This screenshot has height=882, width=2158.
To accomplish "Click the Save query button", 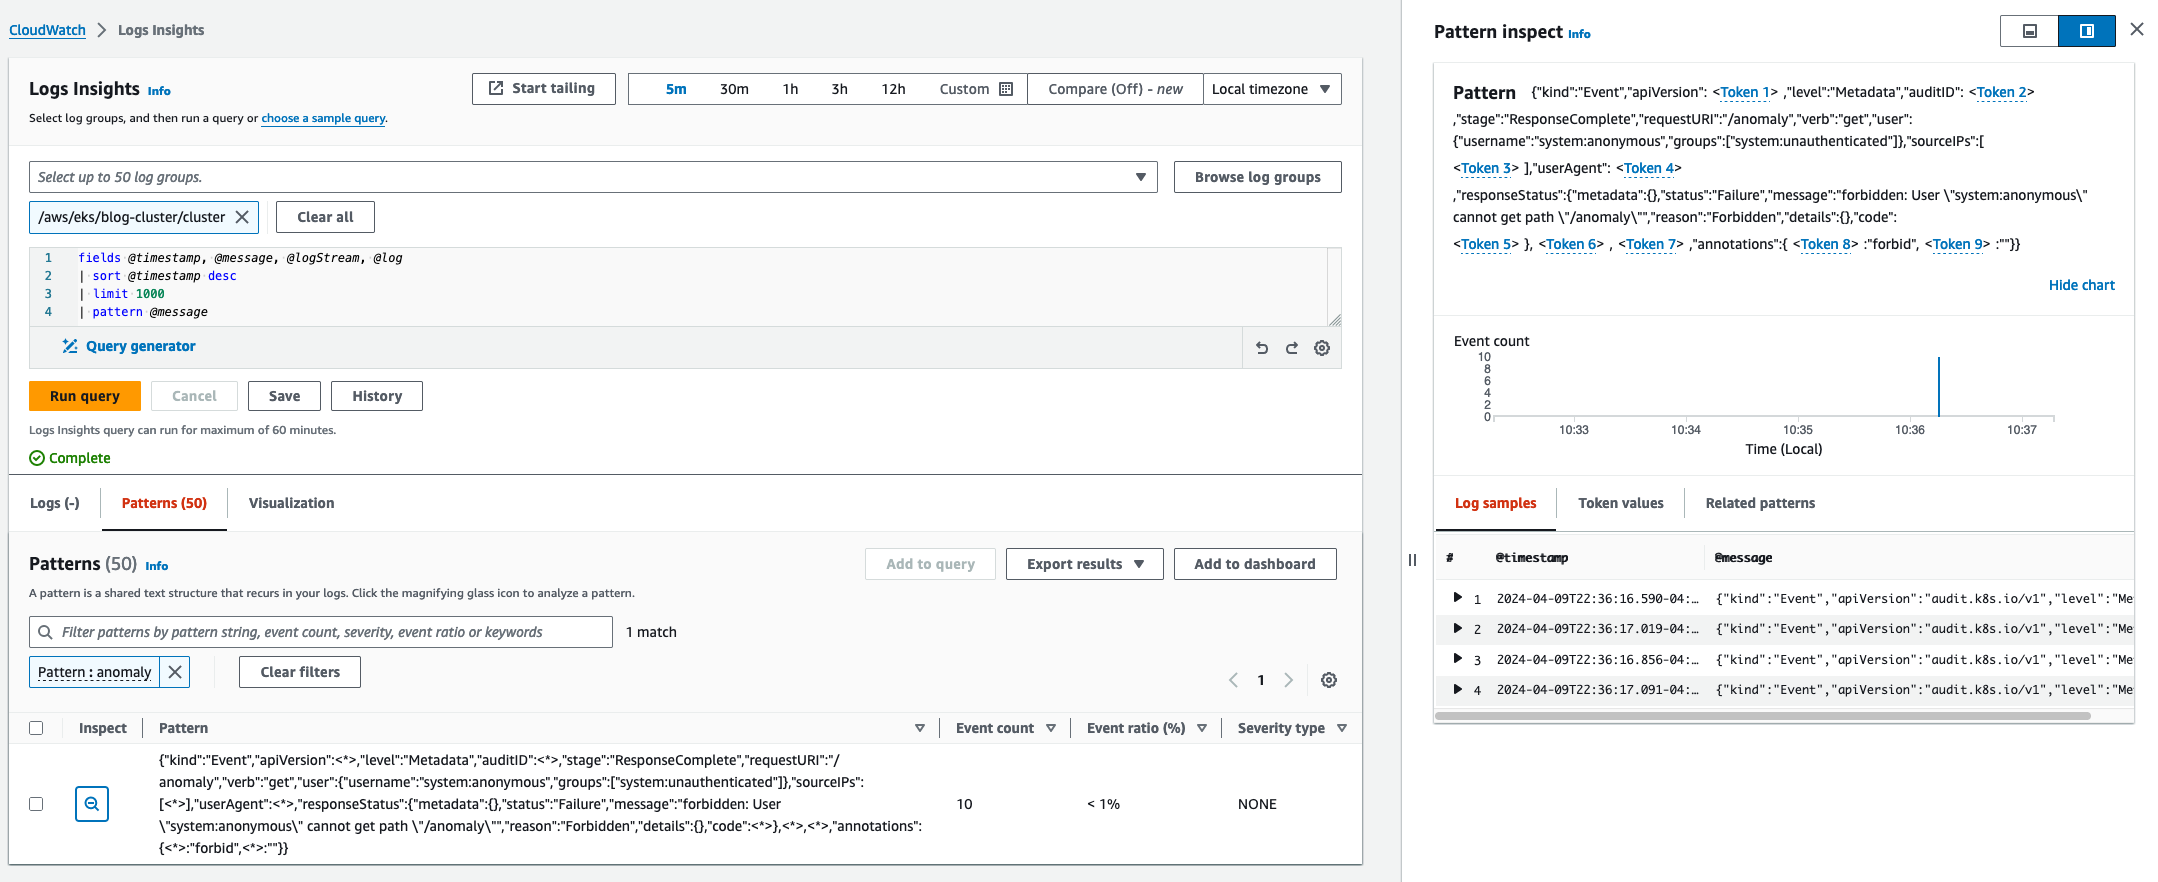I will click(x=284, y=396).
